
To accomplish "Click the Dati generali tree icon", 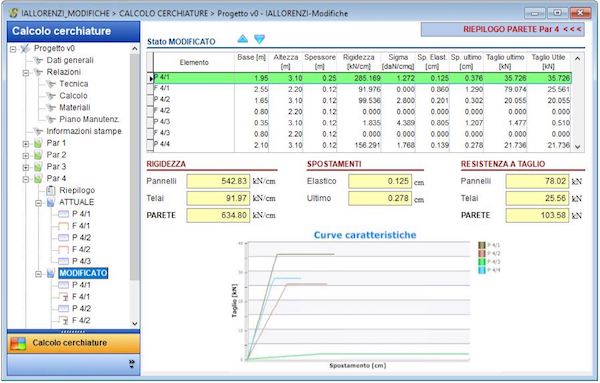I will 38,60.
